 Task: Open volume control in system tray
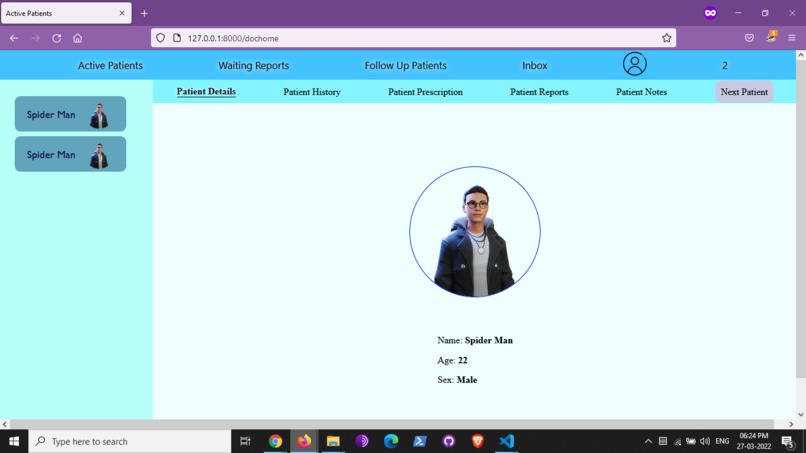pos(705,441)
